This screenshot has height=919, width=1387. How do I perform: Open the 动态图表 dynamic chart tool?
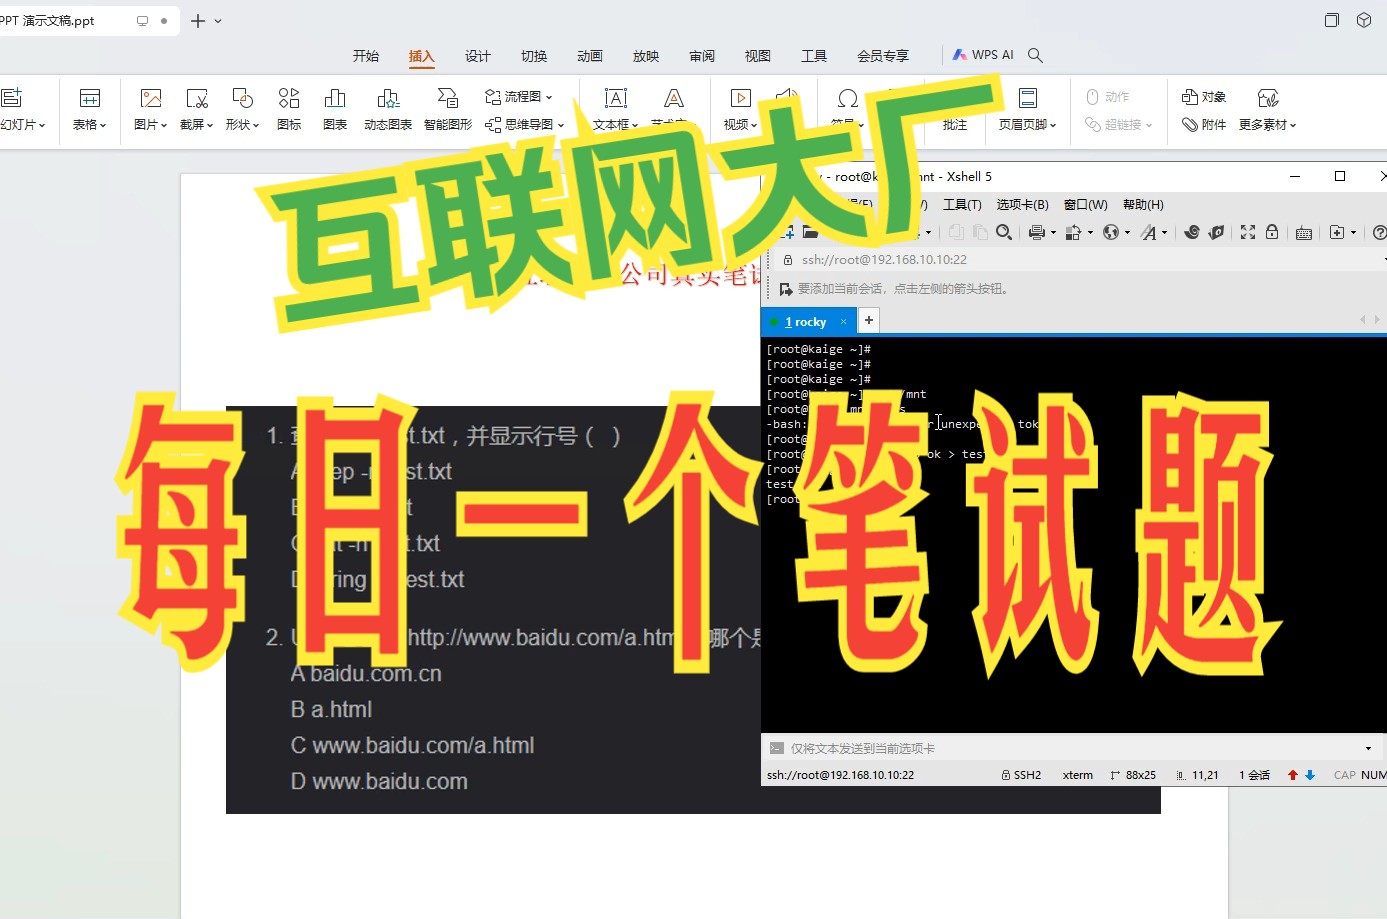tap(388, 98)
